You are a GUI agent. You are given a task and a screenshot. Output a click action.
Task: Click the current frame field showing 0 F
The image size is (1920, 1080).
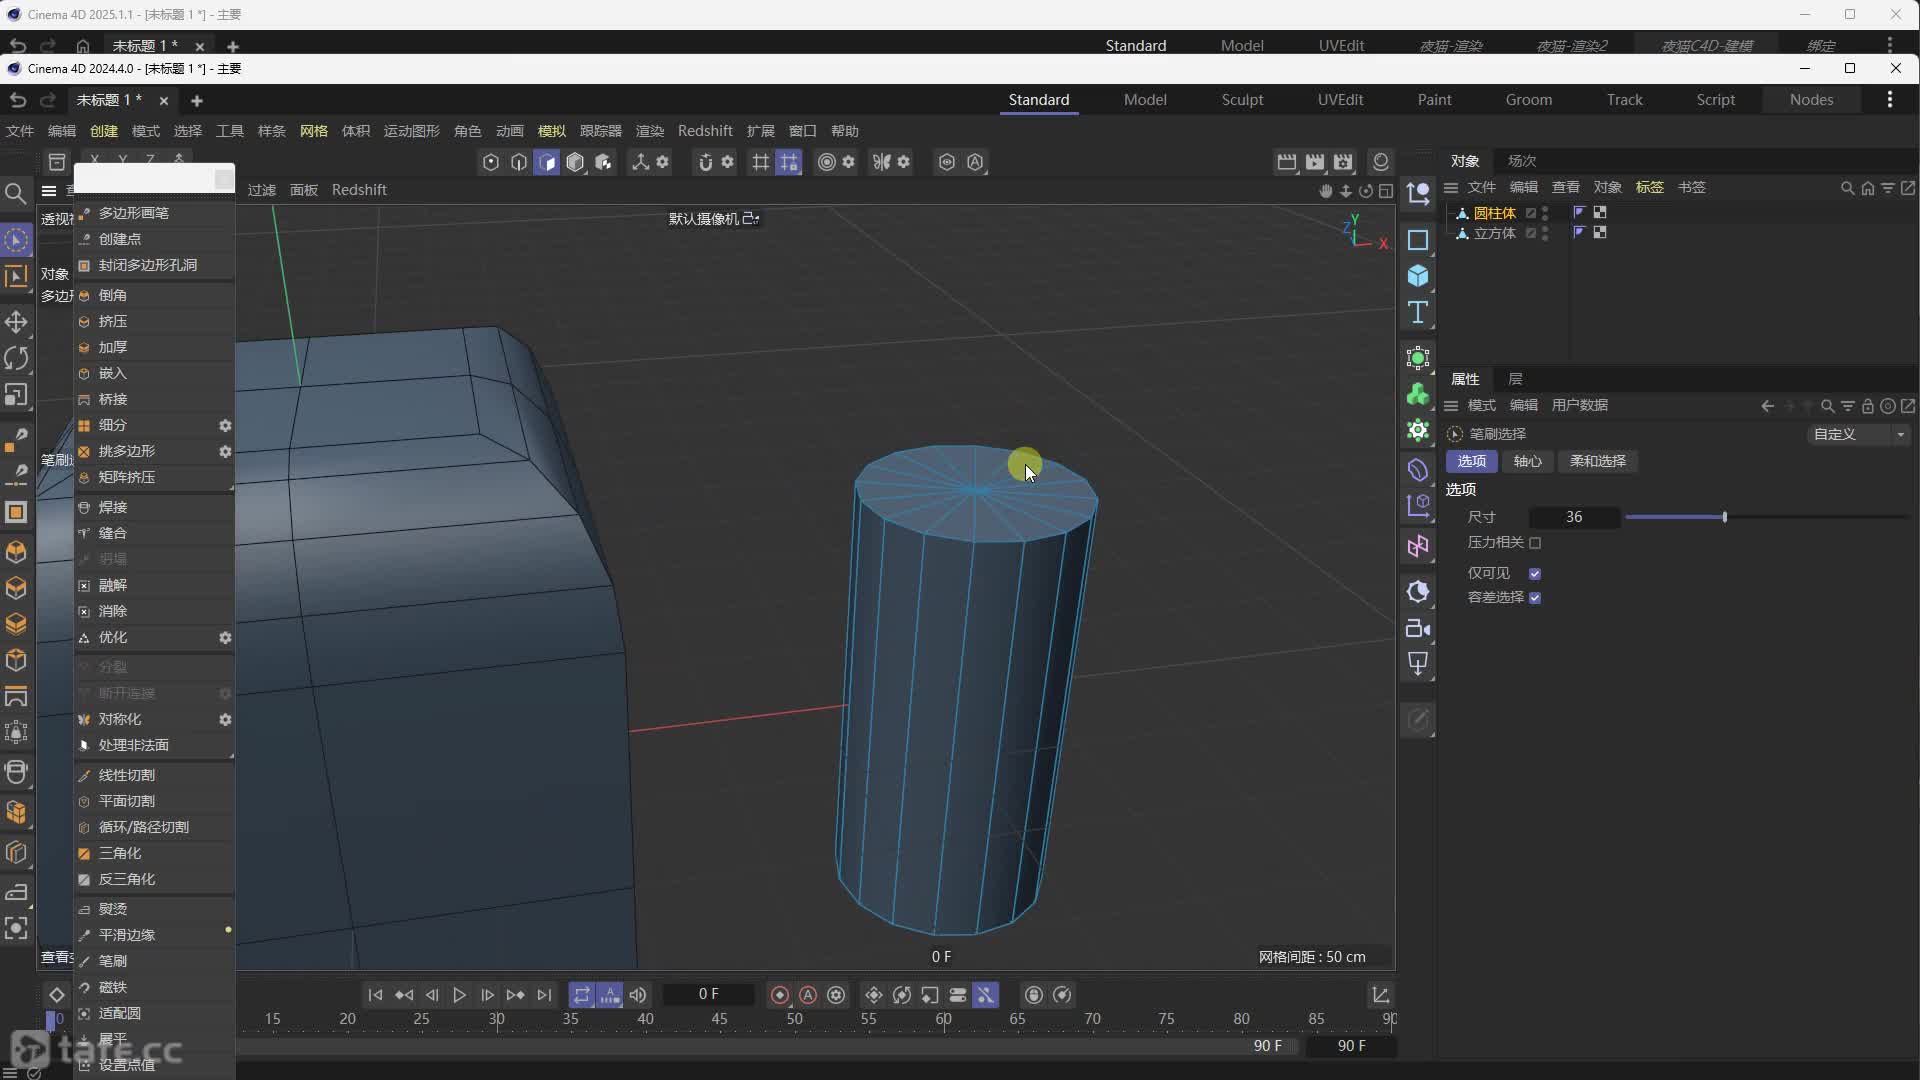click(708, 994)
